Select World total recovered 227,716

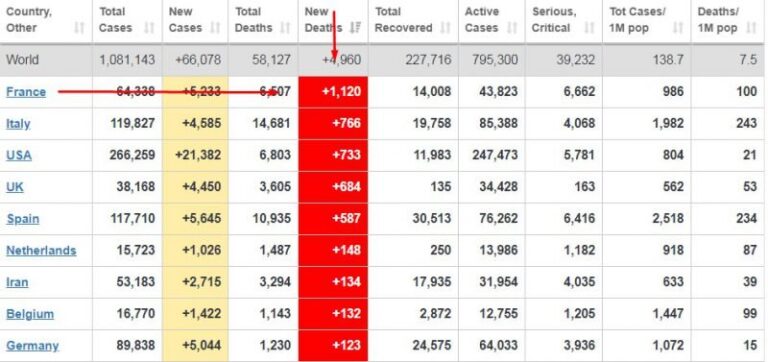pos(428,60)
